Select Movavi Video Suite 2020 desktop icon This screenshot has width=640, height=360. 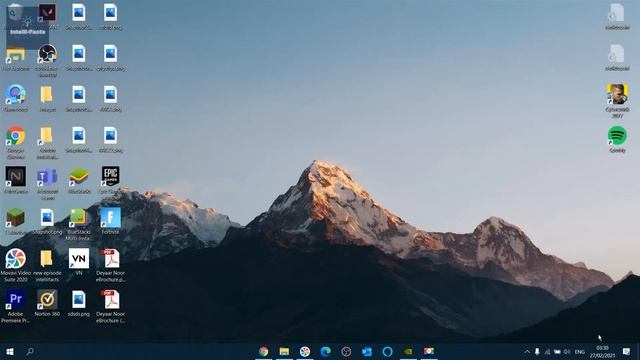pos(16,258)
